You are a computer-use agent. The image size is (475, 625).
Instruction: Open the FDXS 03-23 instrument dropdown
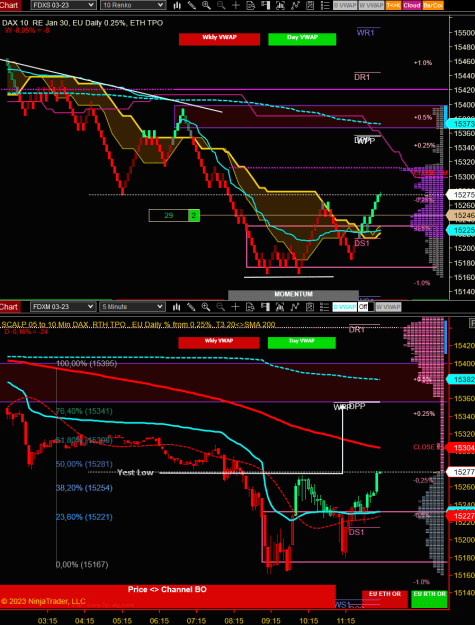coord(63,5)
